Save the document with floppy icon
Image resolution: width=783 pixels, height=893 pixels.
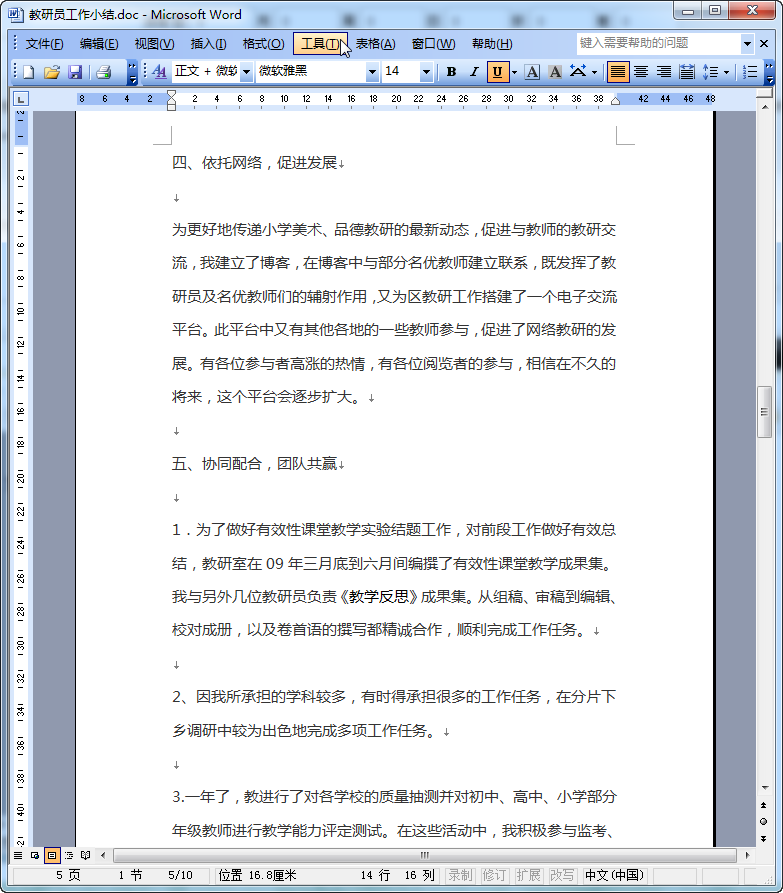pyautogui.click(x=75, y=72)
